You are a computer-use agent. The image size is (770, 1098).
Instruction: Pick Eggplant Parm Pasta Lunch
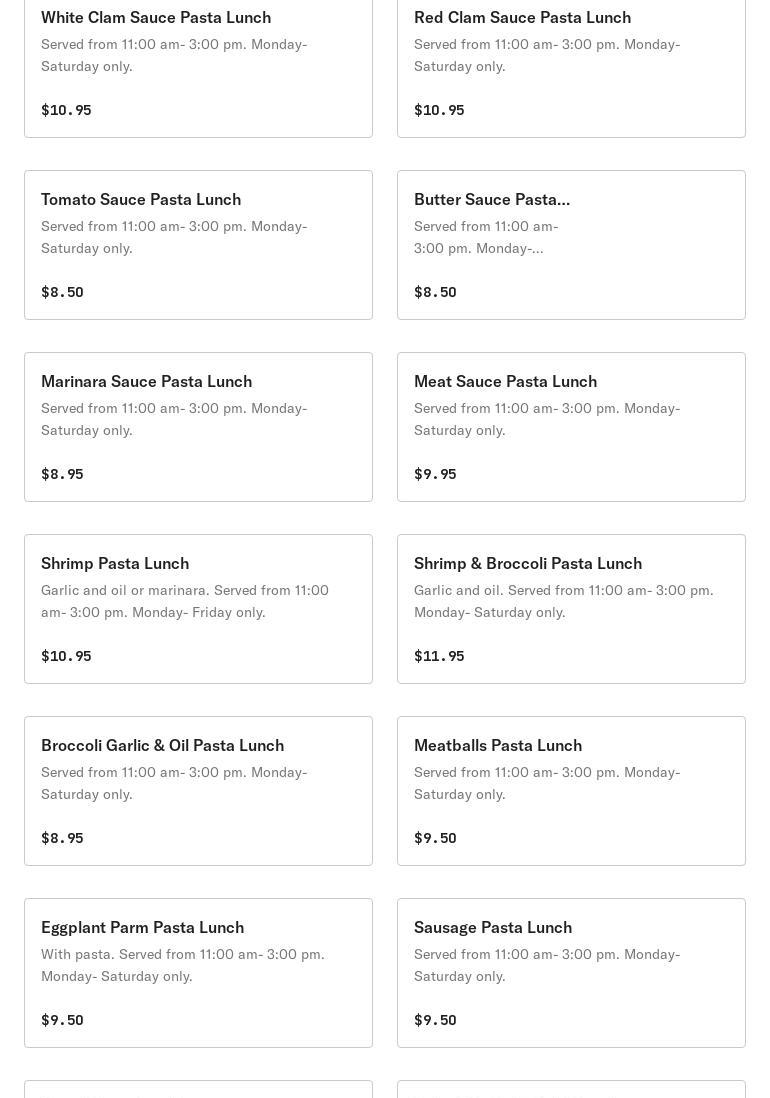click(198, 973)
